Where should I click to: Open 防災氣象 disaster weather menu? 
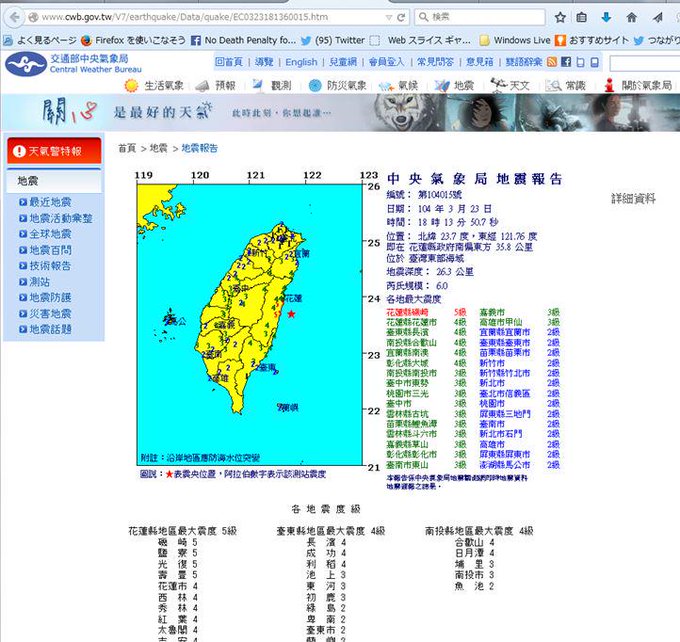(x=337, y=85)
